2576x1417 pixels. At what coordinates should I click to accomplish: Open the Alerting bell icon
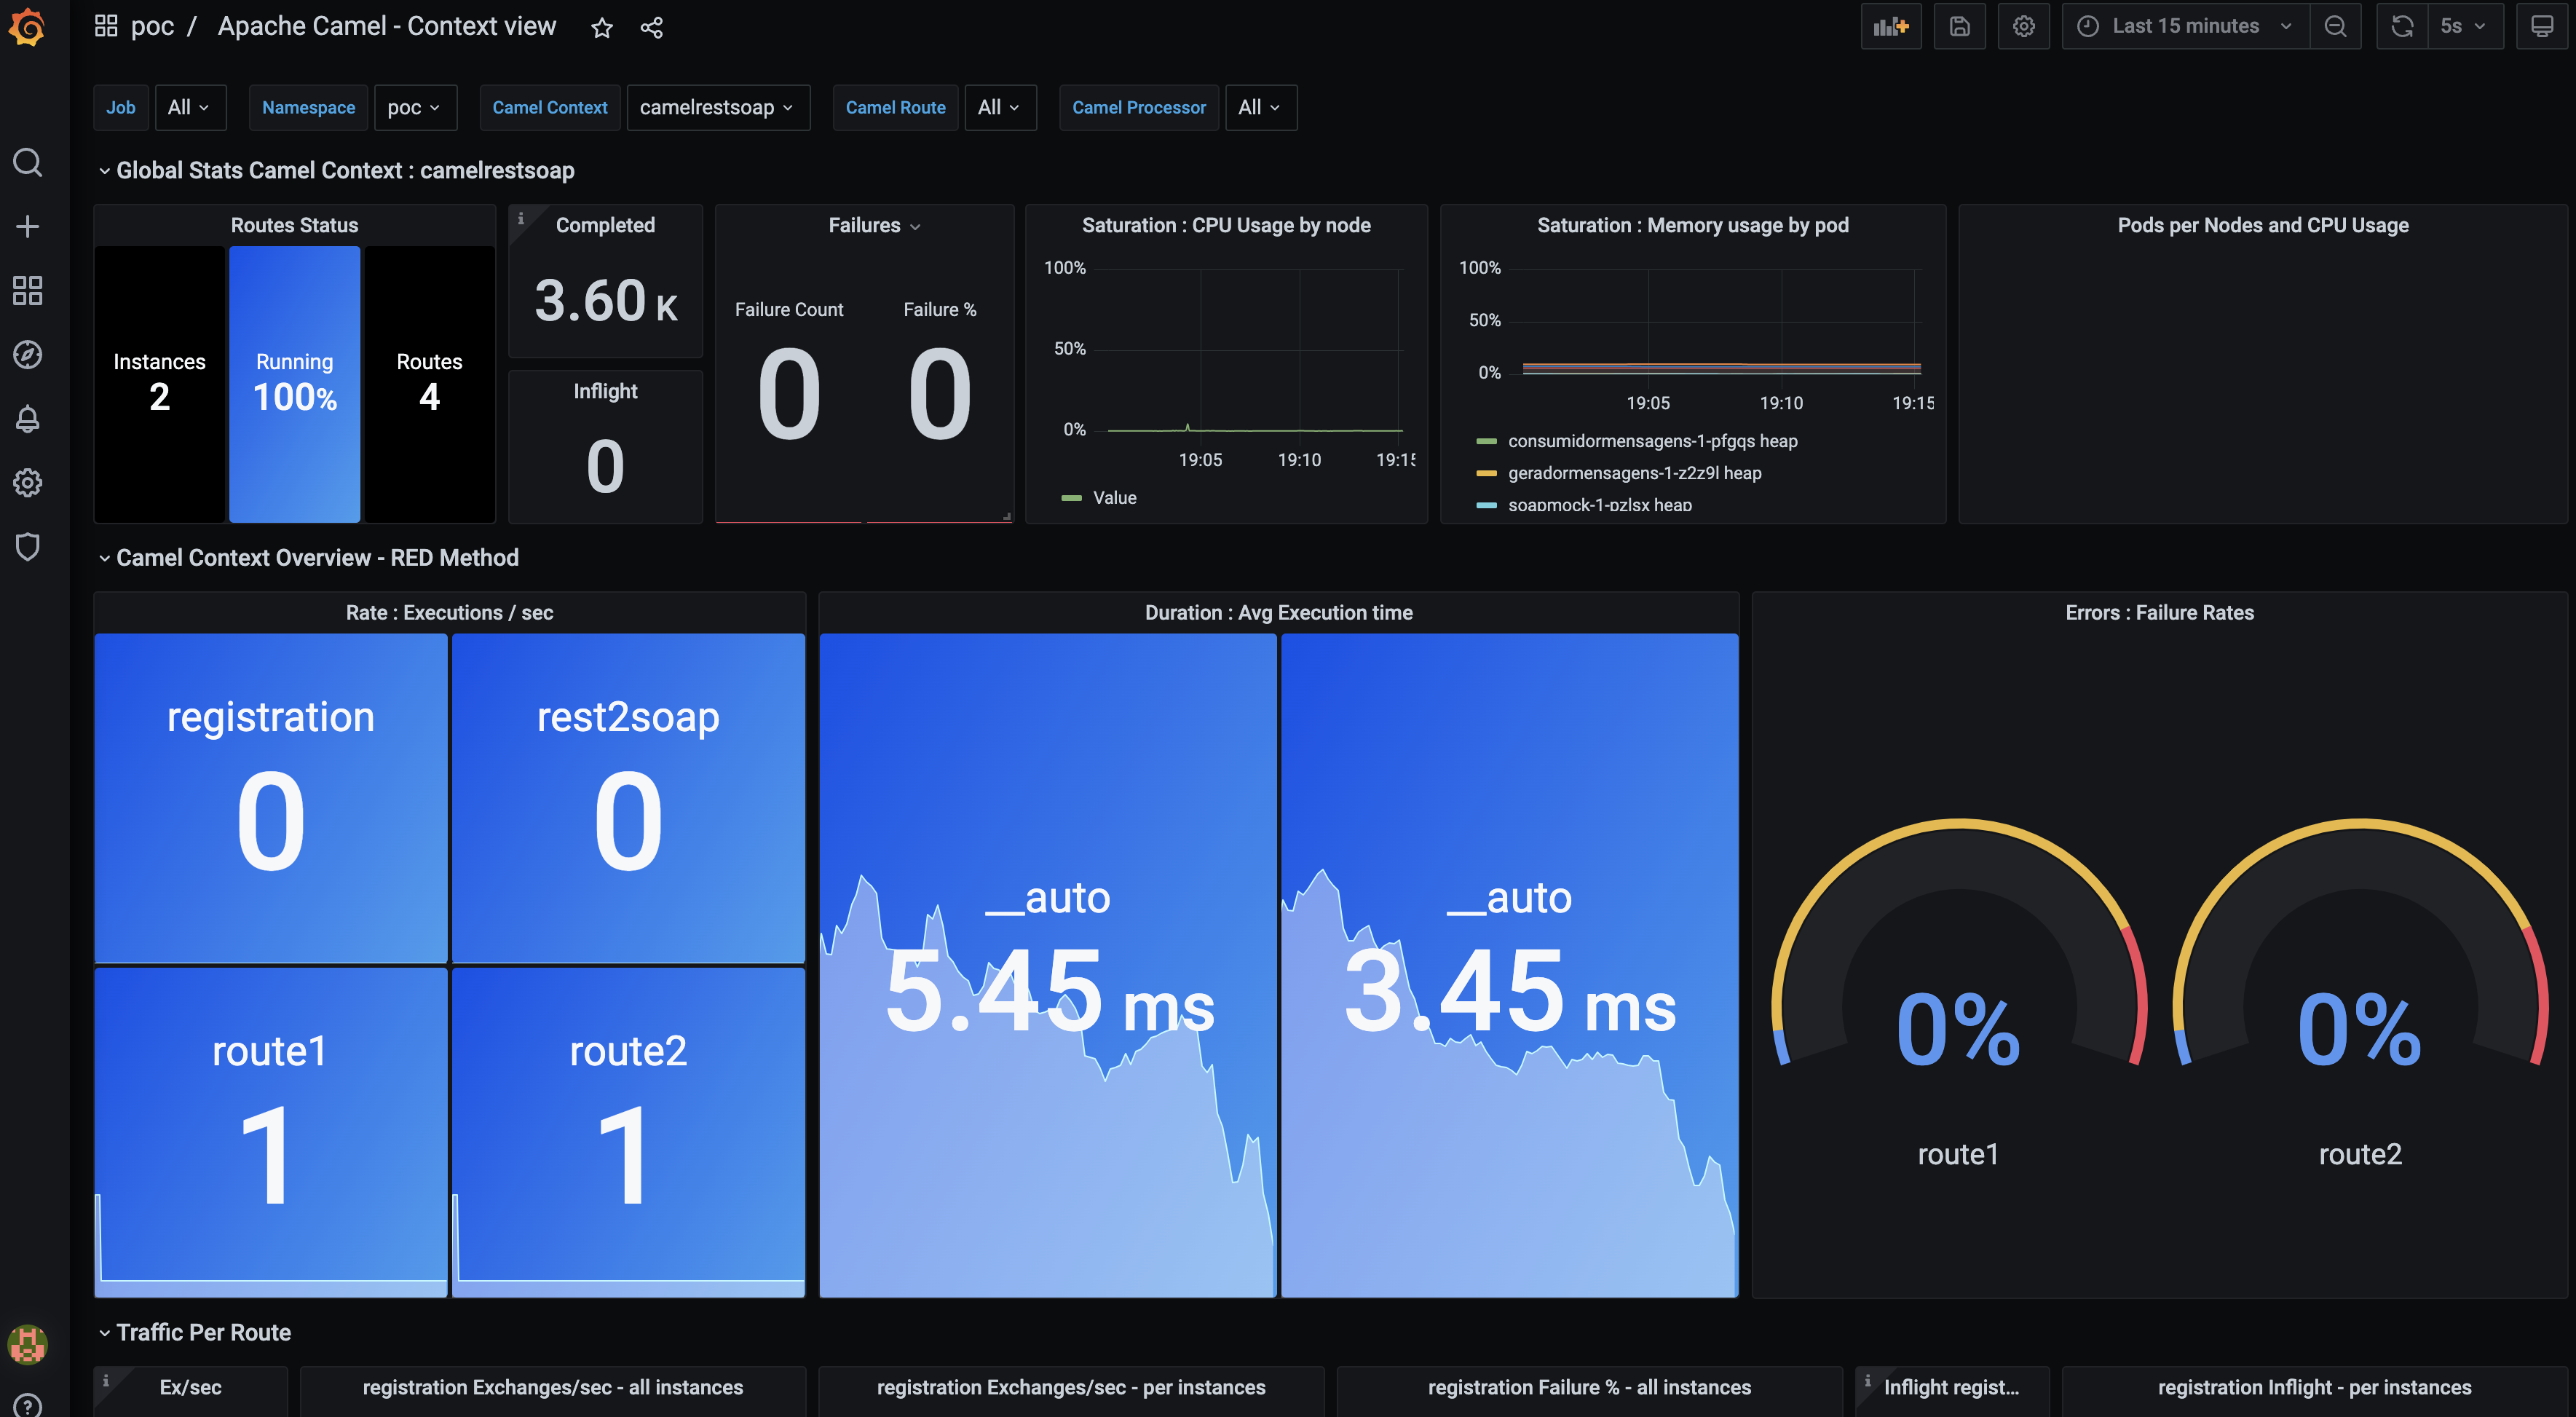pyautogui.click(x=27, y=418)
